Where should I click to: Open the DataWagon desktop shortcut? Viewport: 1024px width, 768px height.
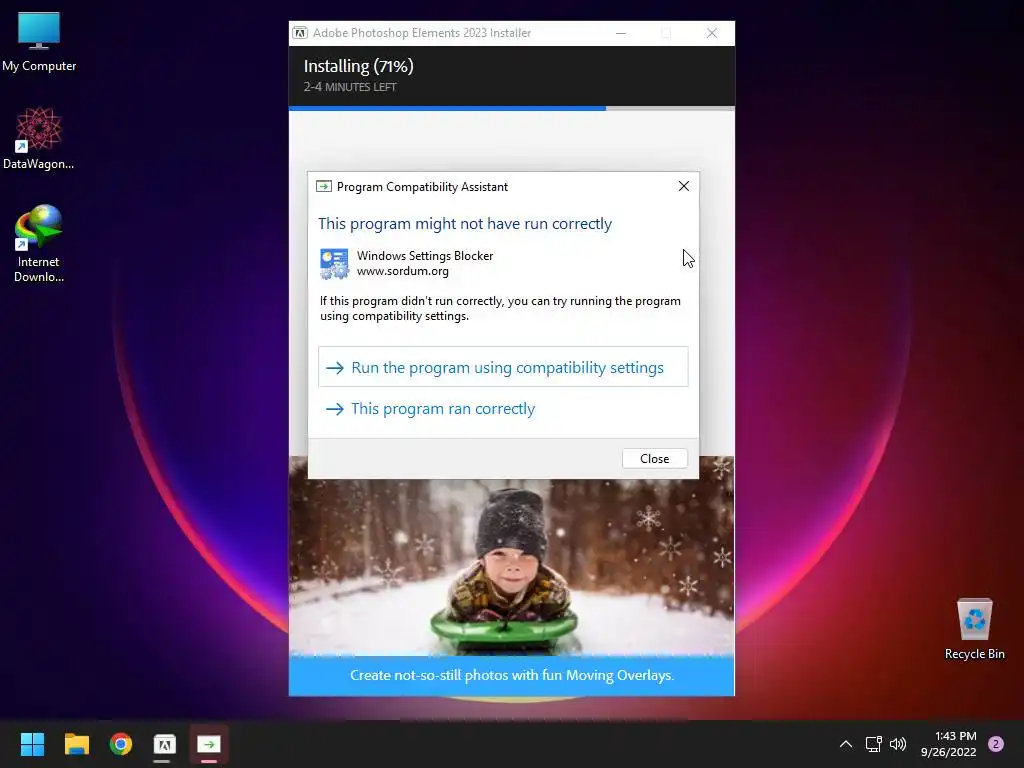pos(39,138)
